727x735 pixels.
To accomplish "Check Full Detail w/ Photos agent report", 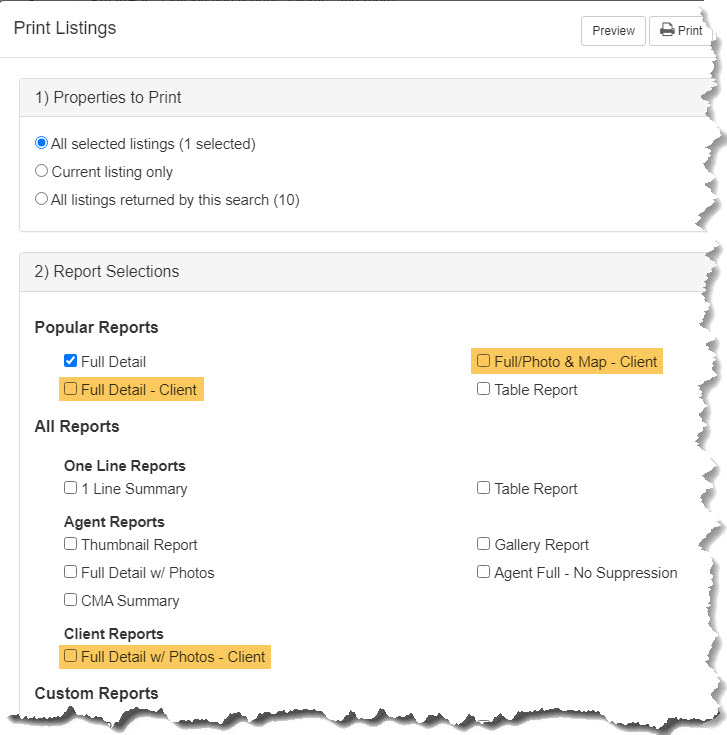I will (70, 572).
